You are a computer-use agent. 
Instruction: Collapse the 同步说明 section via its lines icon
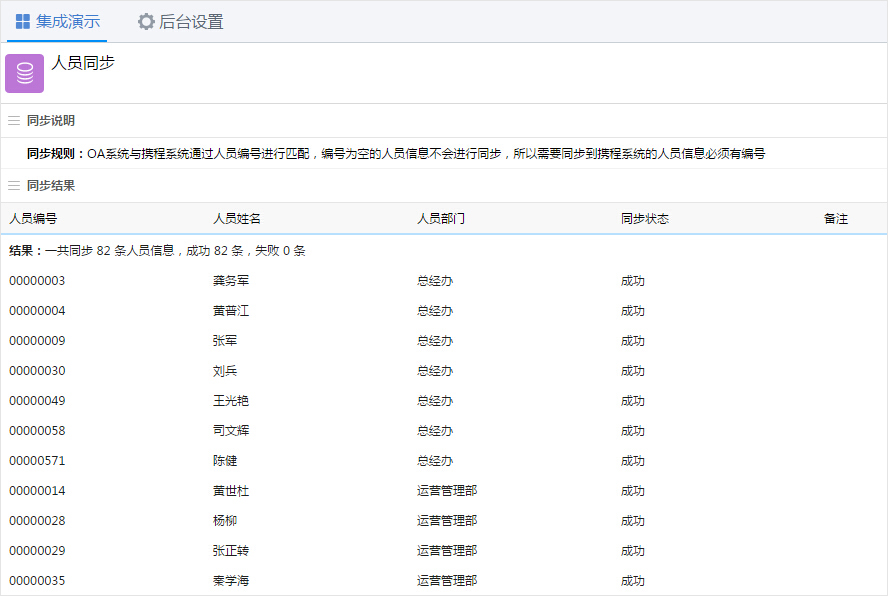coord(14,121)
